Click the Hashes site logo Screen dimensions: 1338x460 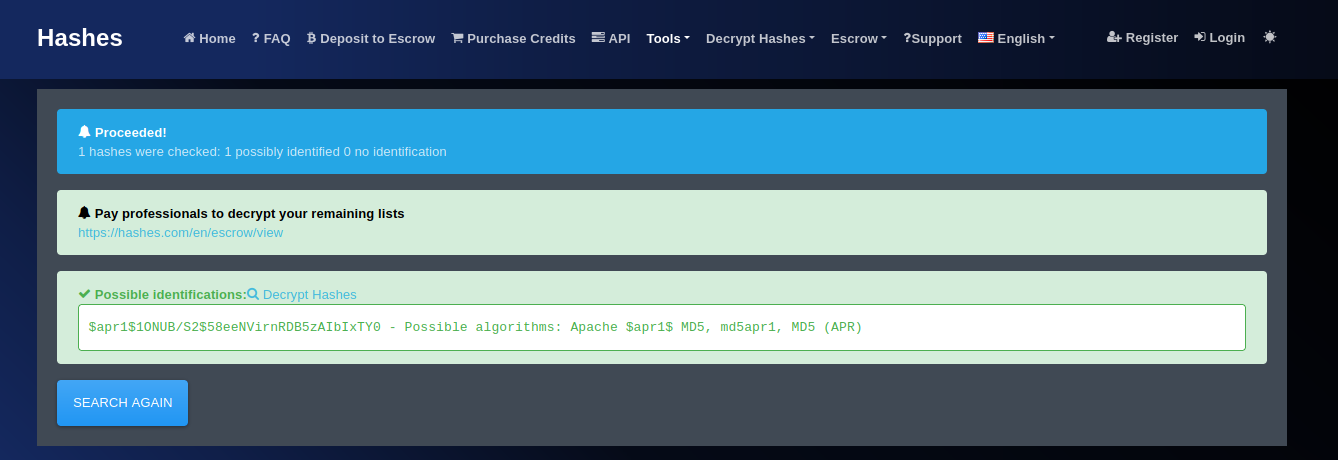[80, 38]
